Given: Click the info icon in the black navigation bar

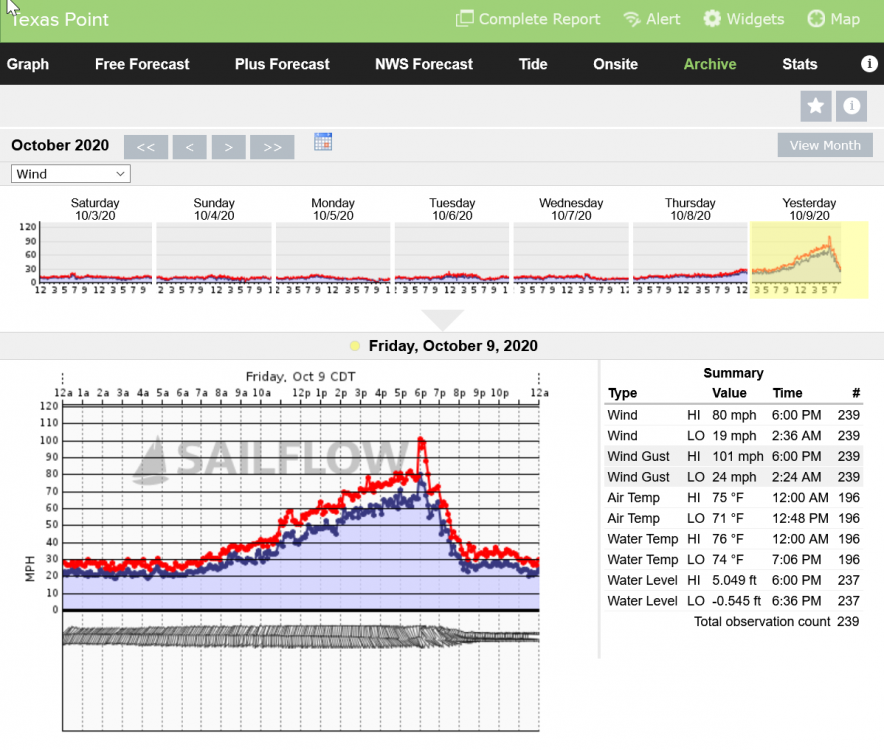Looking at the screenshot, I should pyautogui.click(x=869, y=64).
